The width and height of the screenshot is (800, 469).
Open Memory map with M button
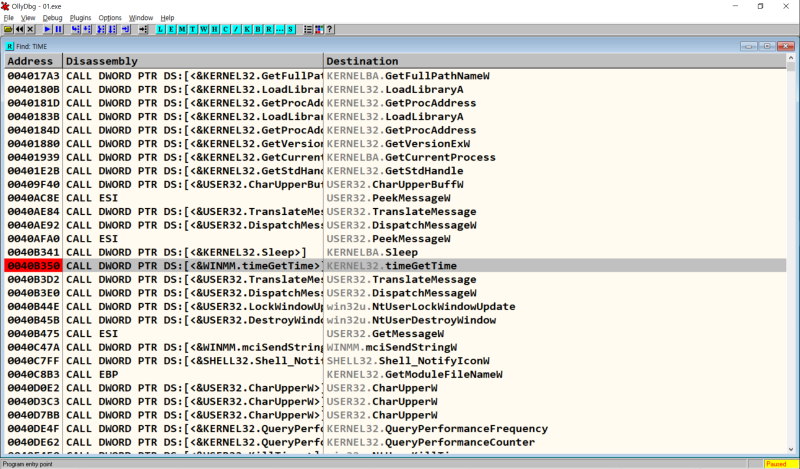[x=183, y=30]
